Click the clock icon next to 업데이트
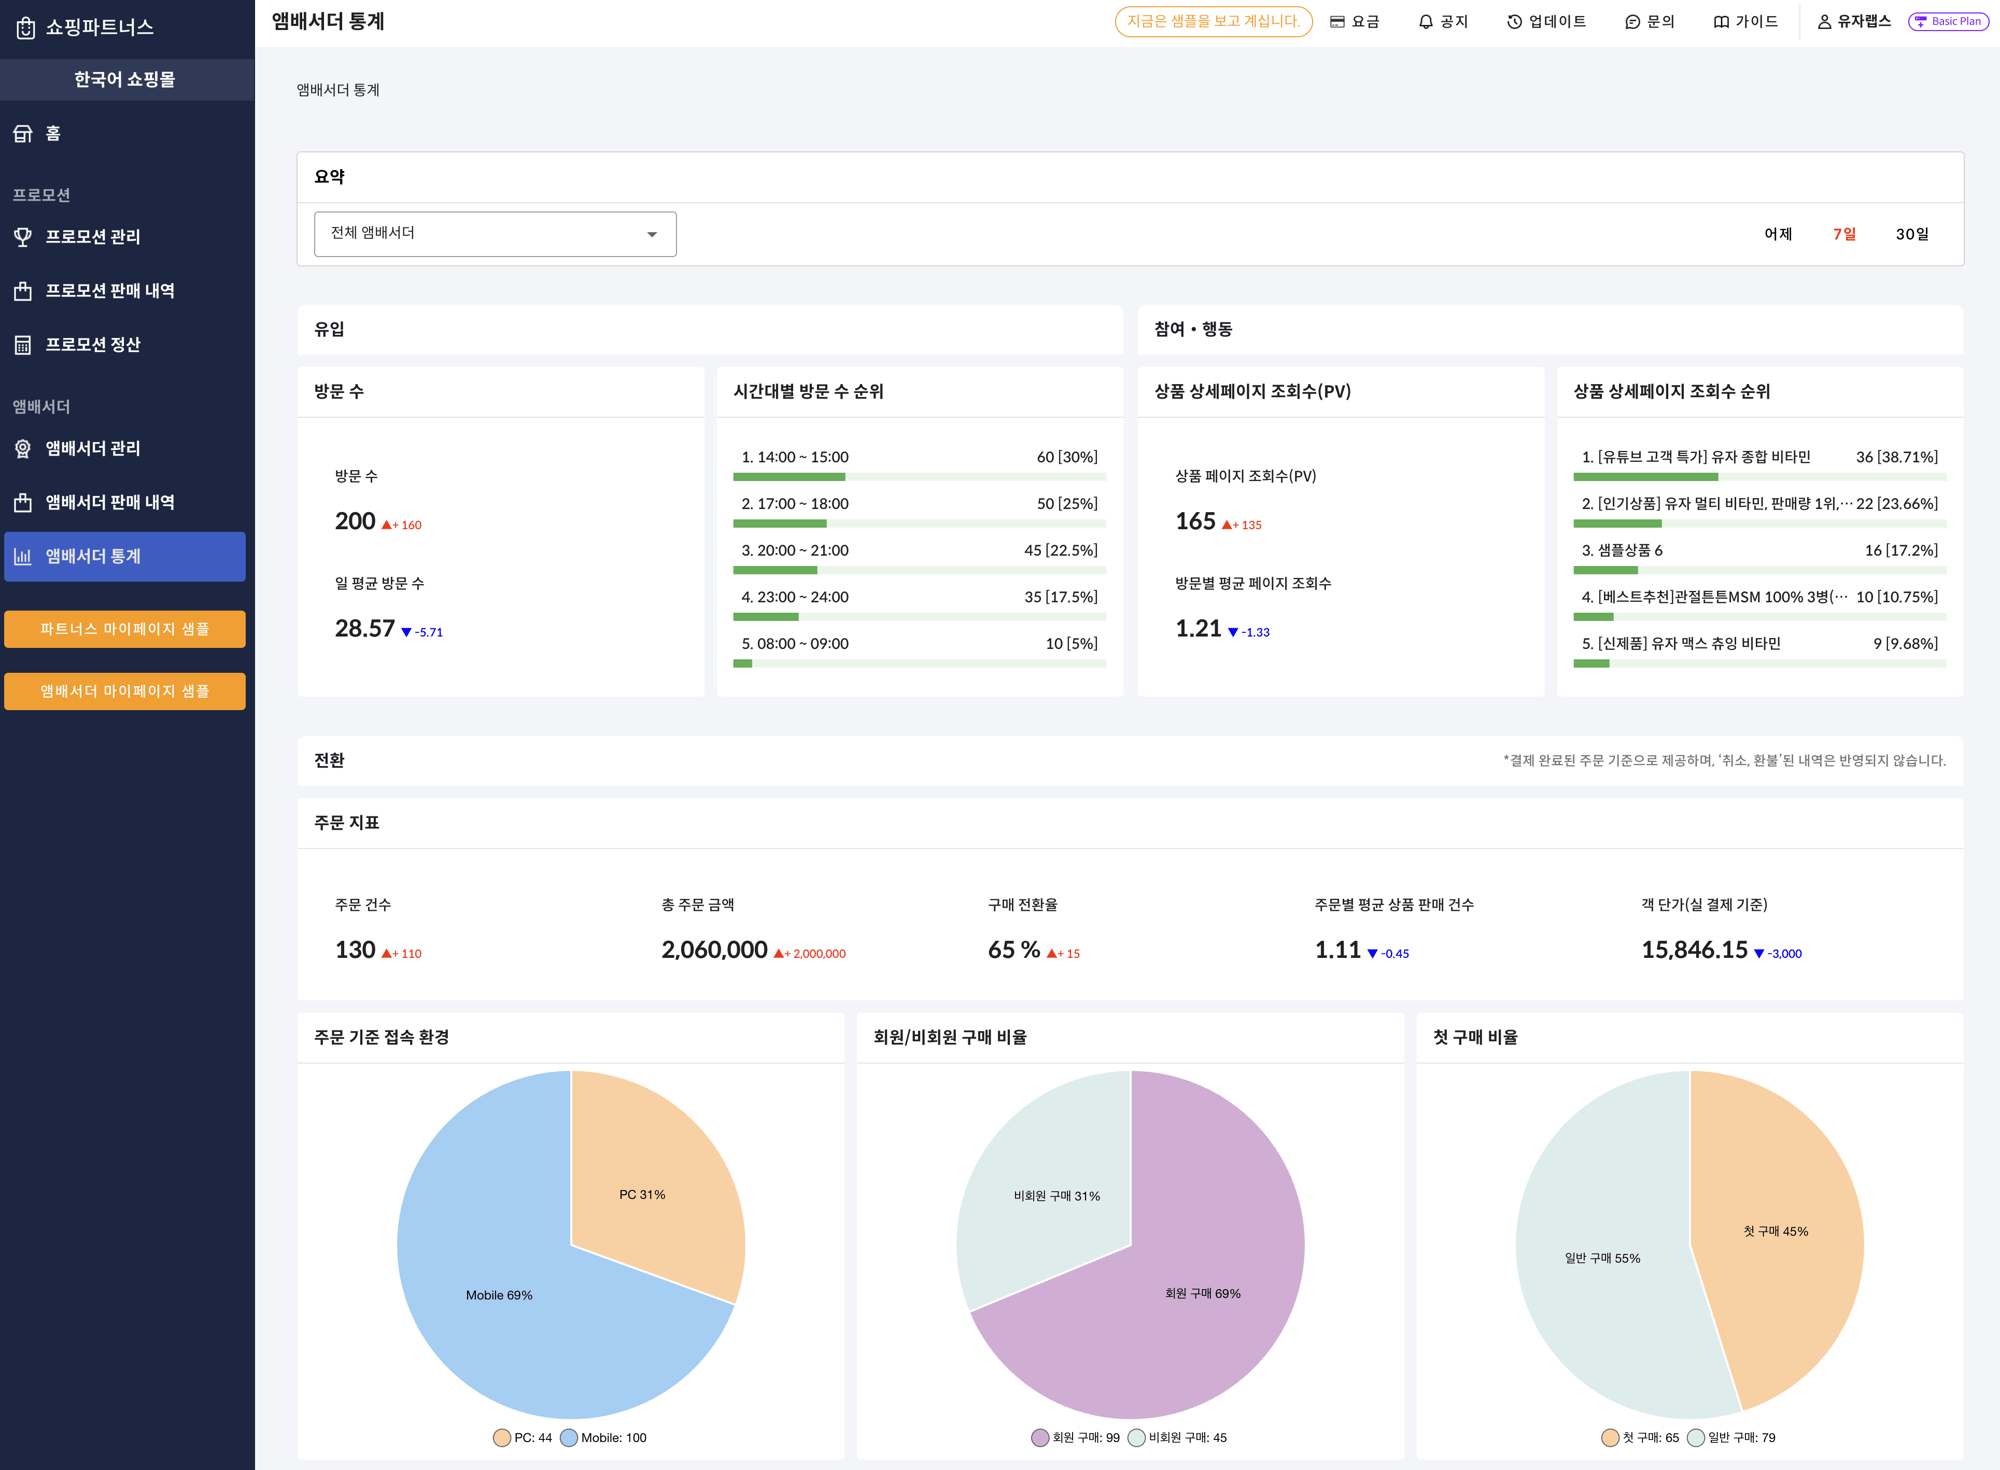2000x1470 pixels. (x=1514, y=22)
